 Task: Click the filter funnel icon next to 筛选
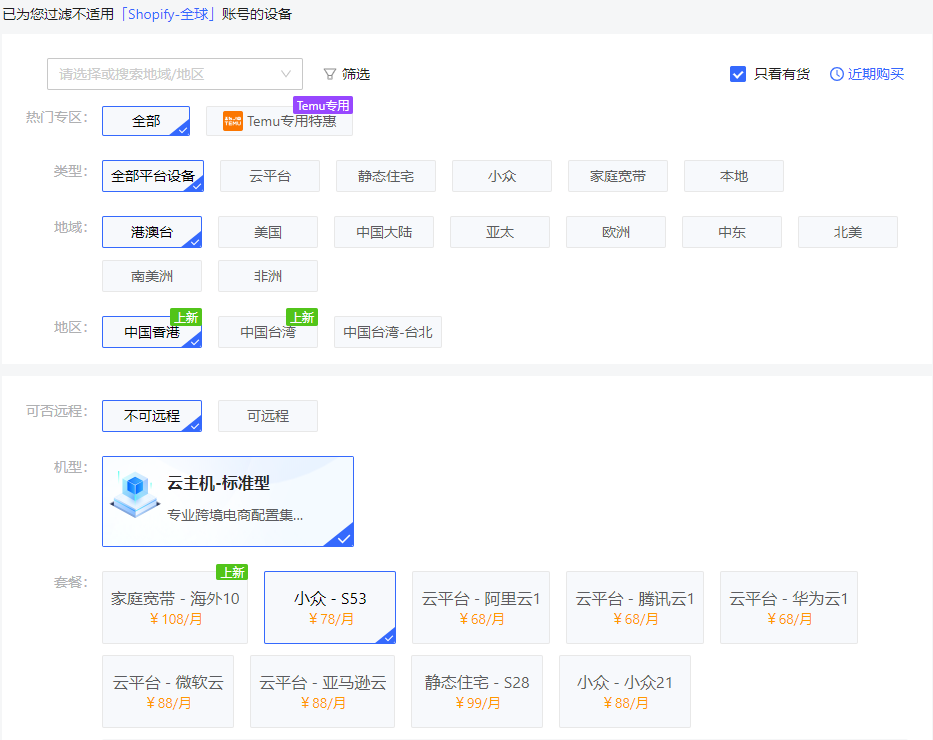click(330, 74)
